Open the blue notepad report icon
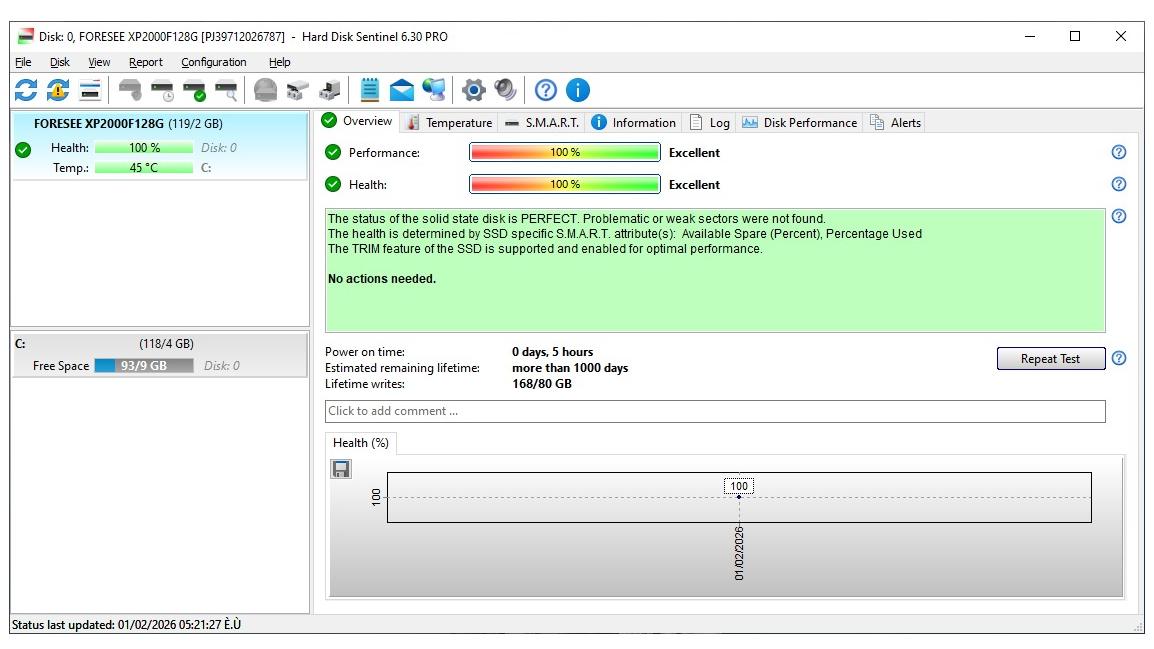 pos(370,90)
